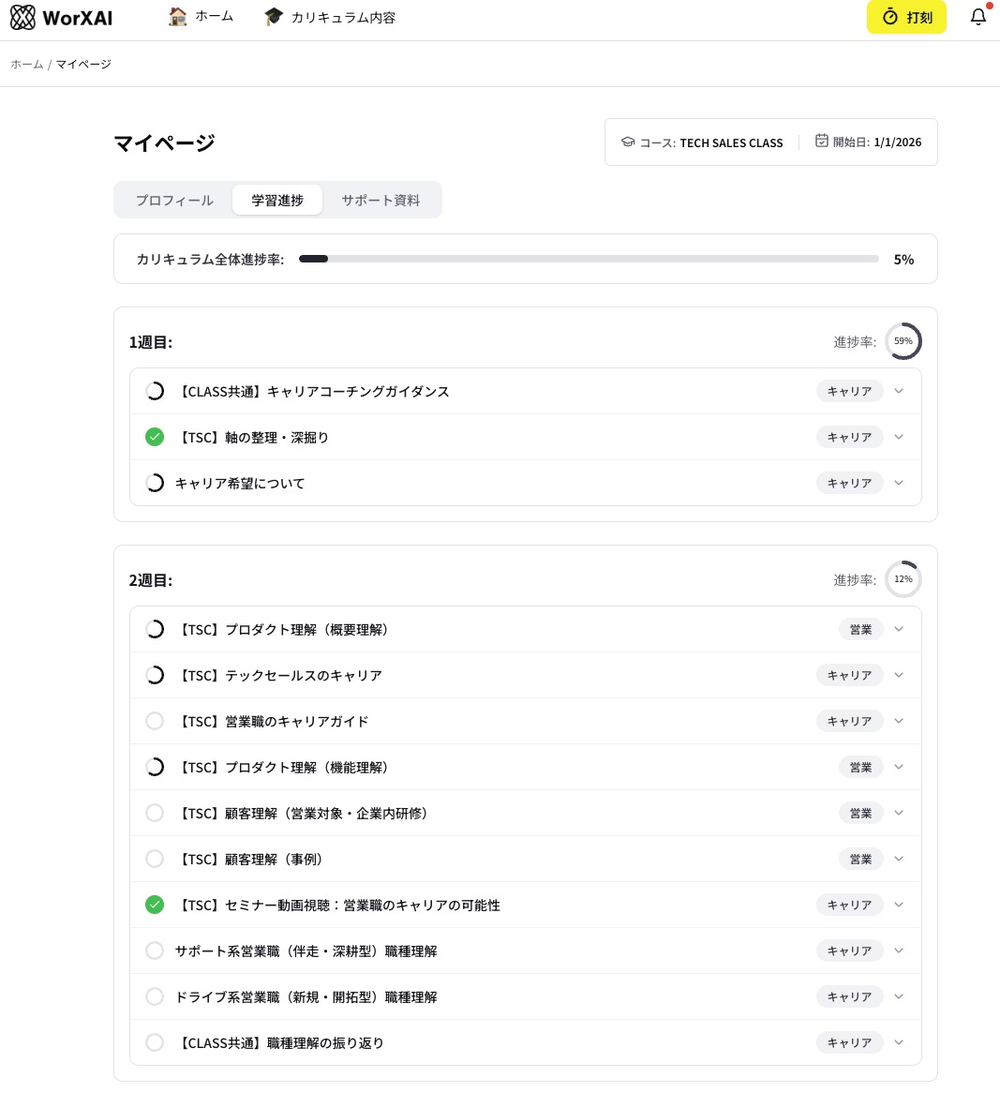Click the stopwatch icon in 打刻 button
Screen dimensions: 1000x1093
point(890,17)
